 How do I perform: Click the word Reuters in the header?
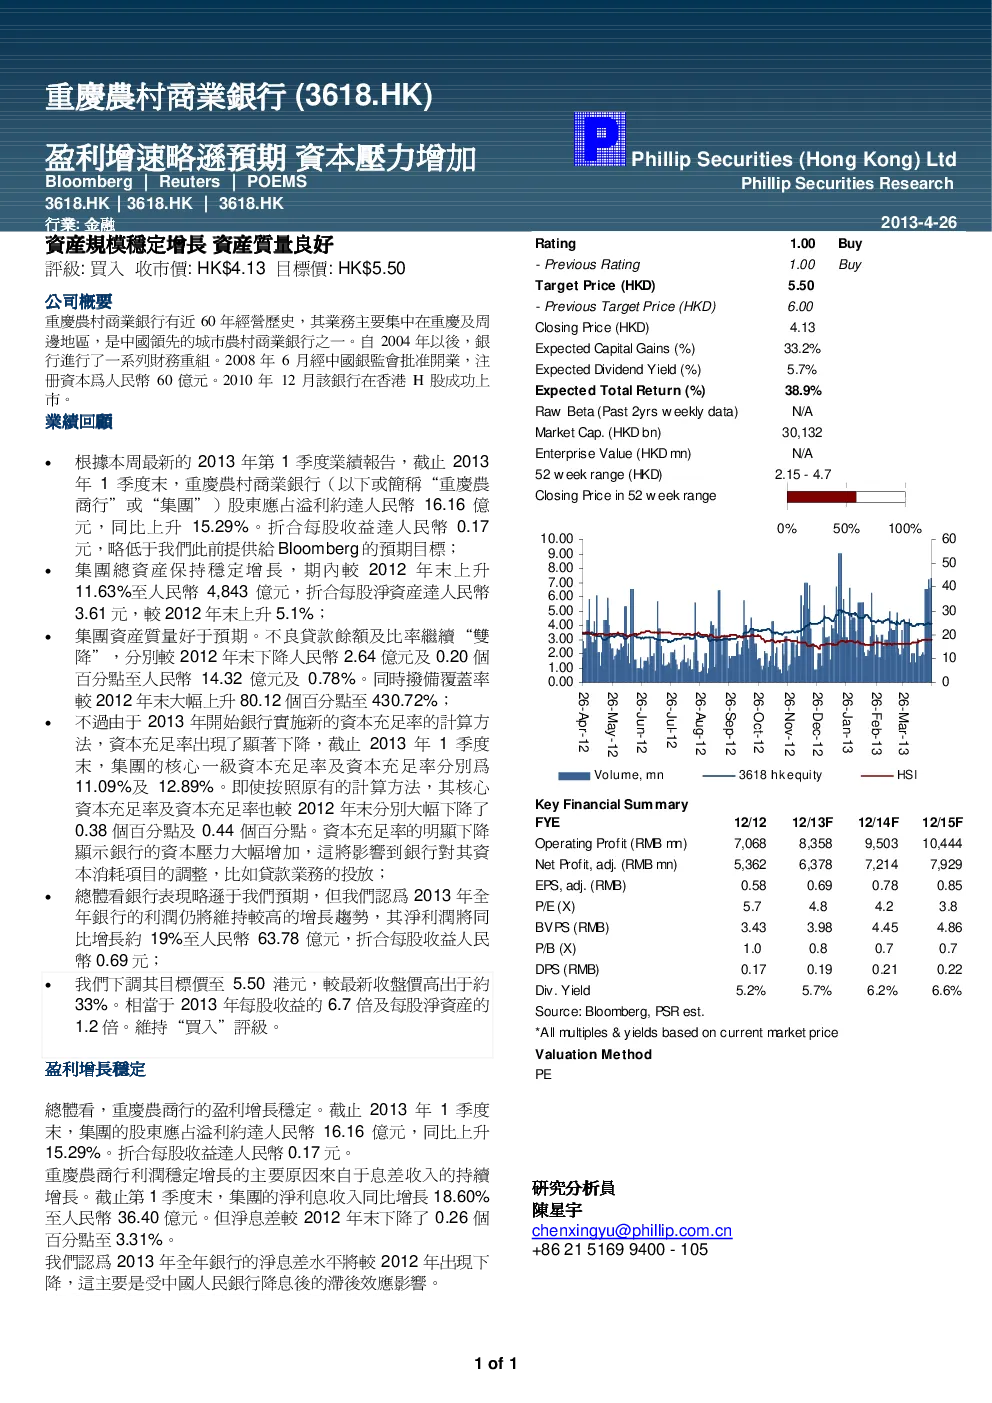(189, 182)
